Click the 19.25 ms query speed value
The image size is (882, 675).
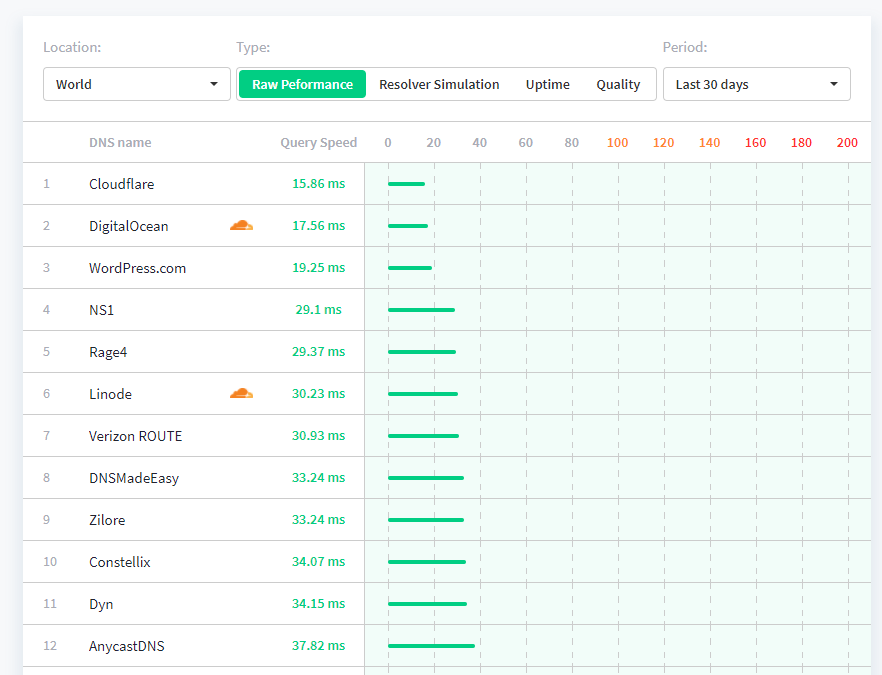coord(318,267)
